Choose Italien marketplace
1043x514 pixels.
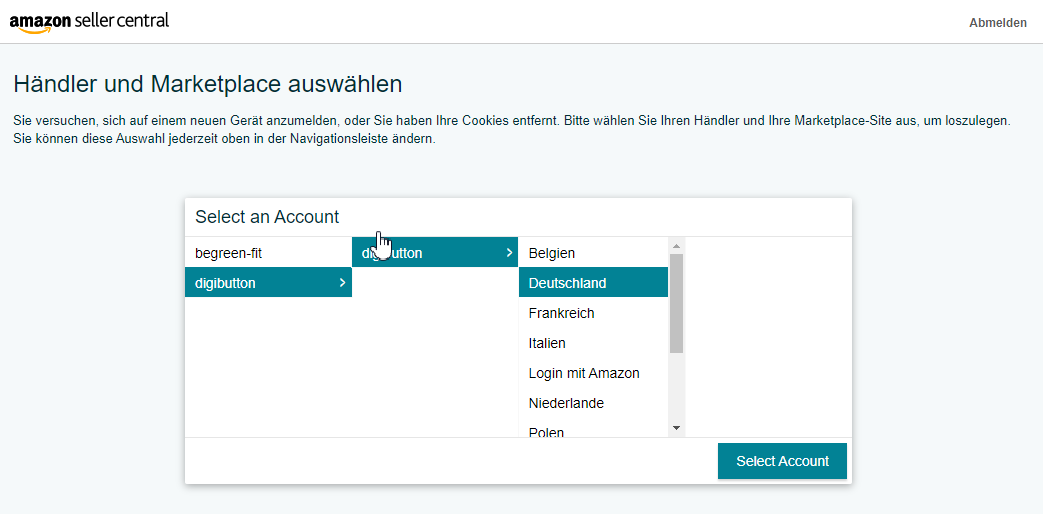click(x=593, y=343)
